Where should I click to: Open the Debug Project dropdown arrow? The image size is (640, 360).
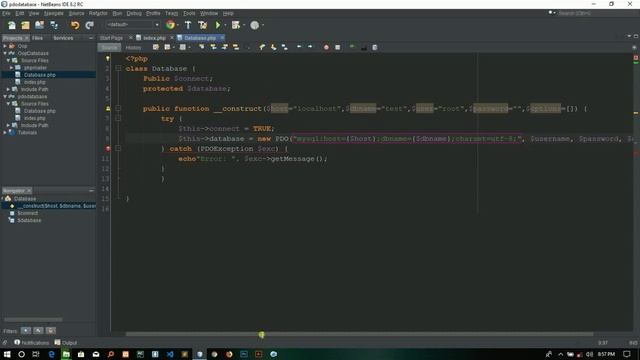[244, 25]
